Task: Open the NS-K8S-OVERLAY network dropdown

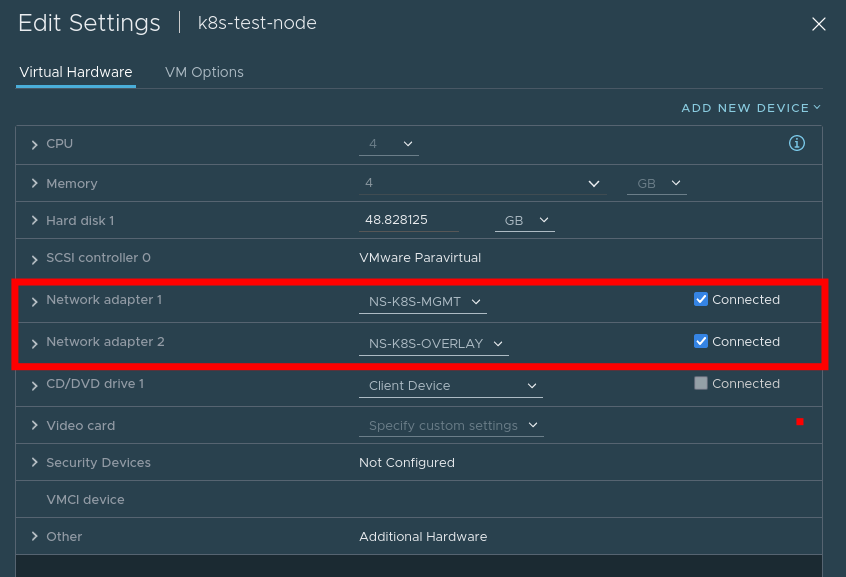Action: tap(434, 344)
